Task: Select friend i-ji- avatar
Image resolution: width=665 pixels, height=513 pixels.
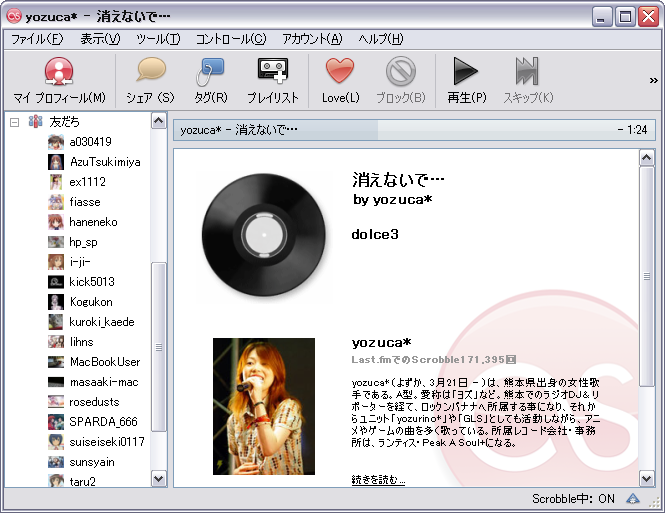Action: pos(56,262)
